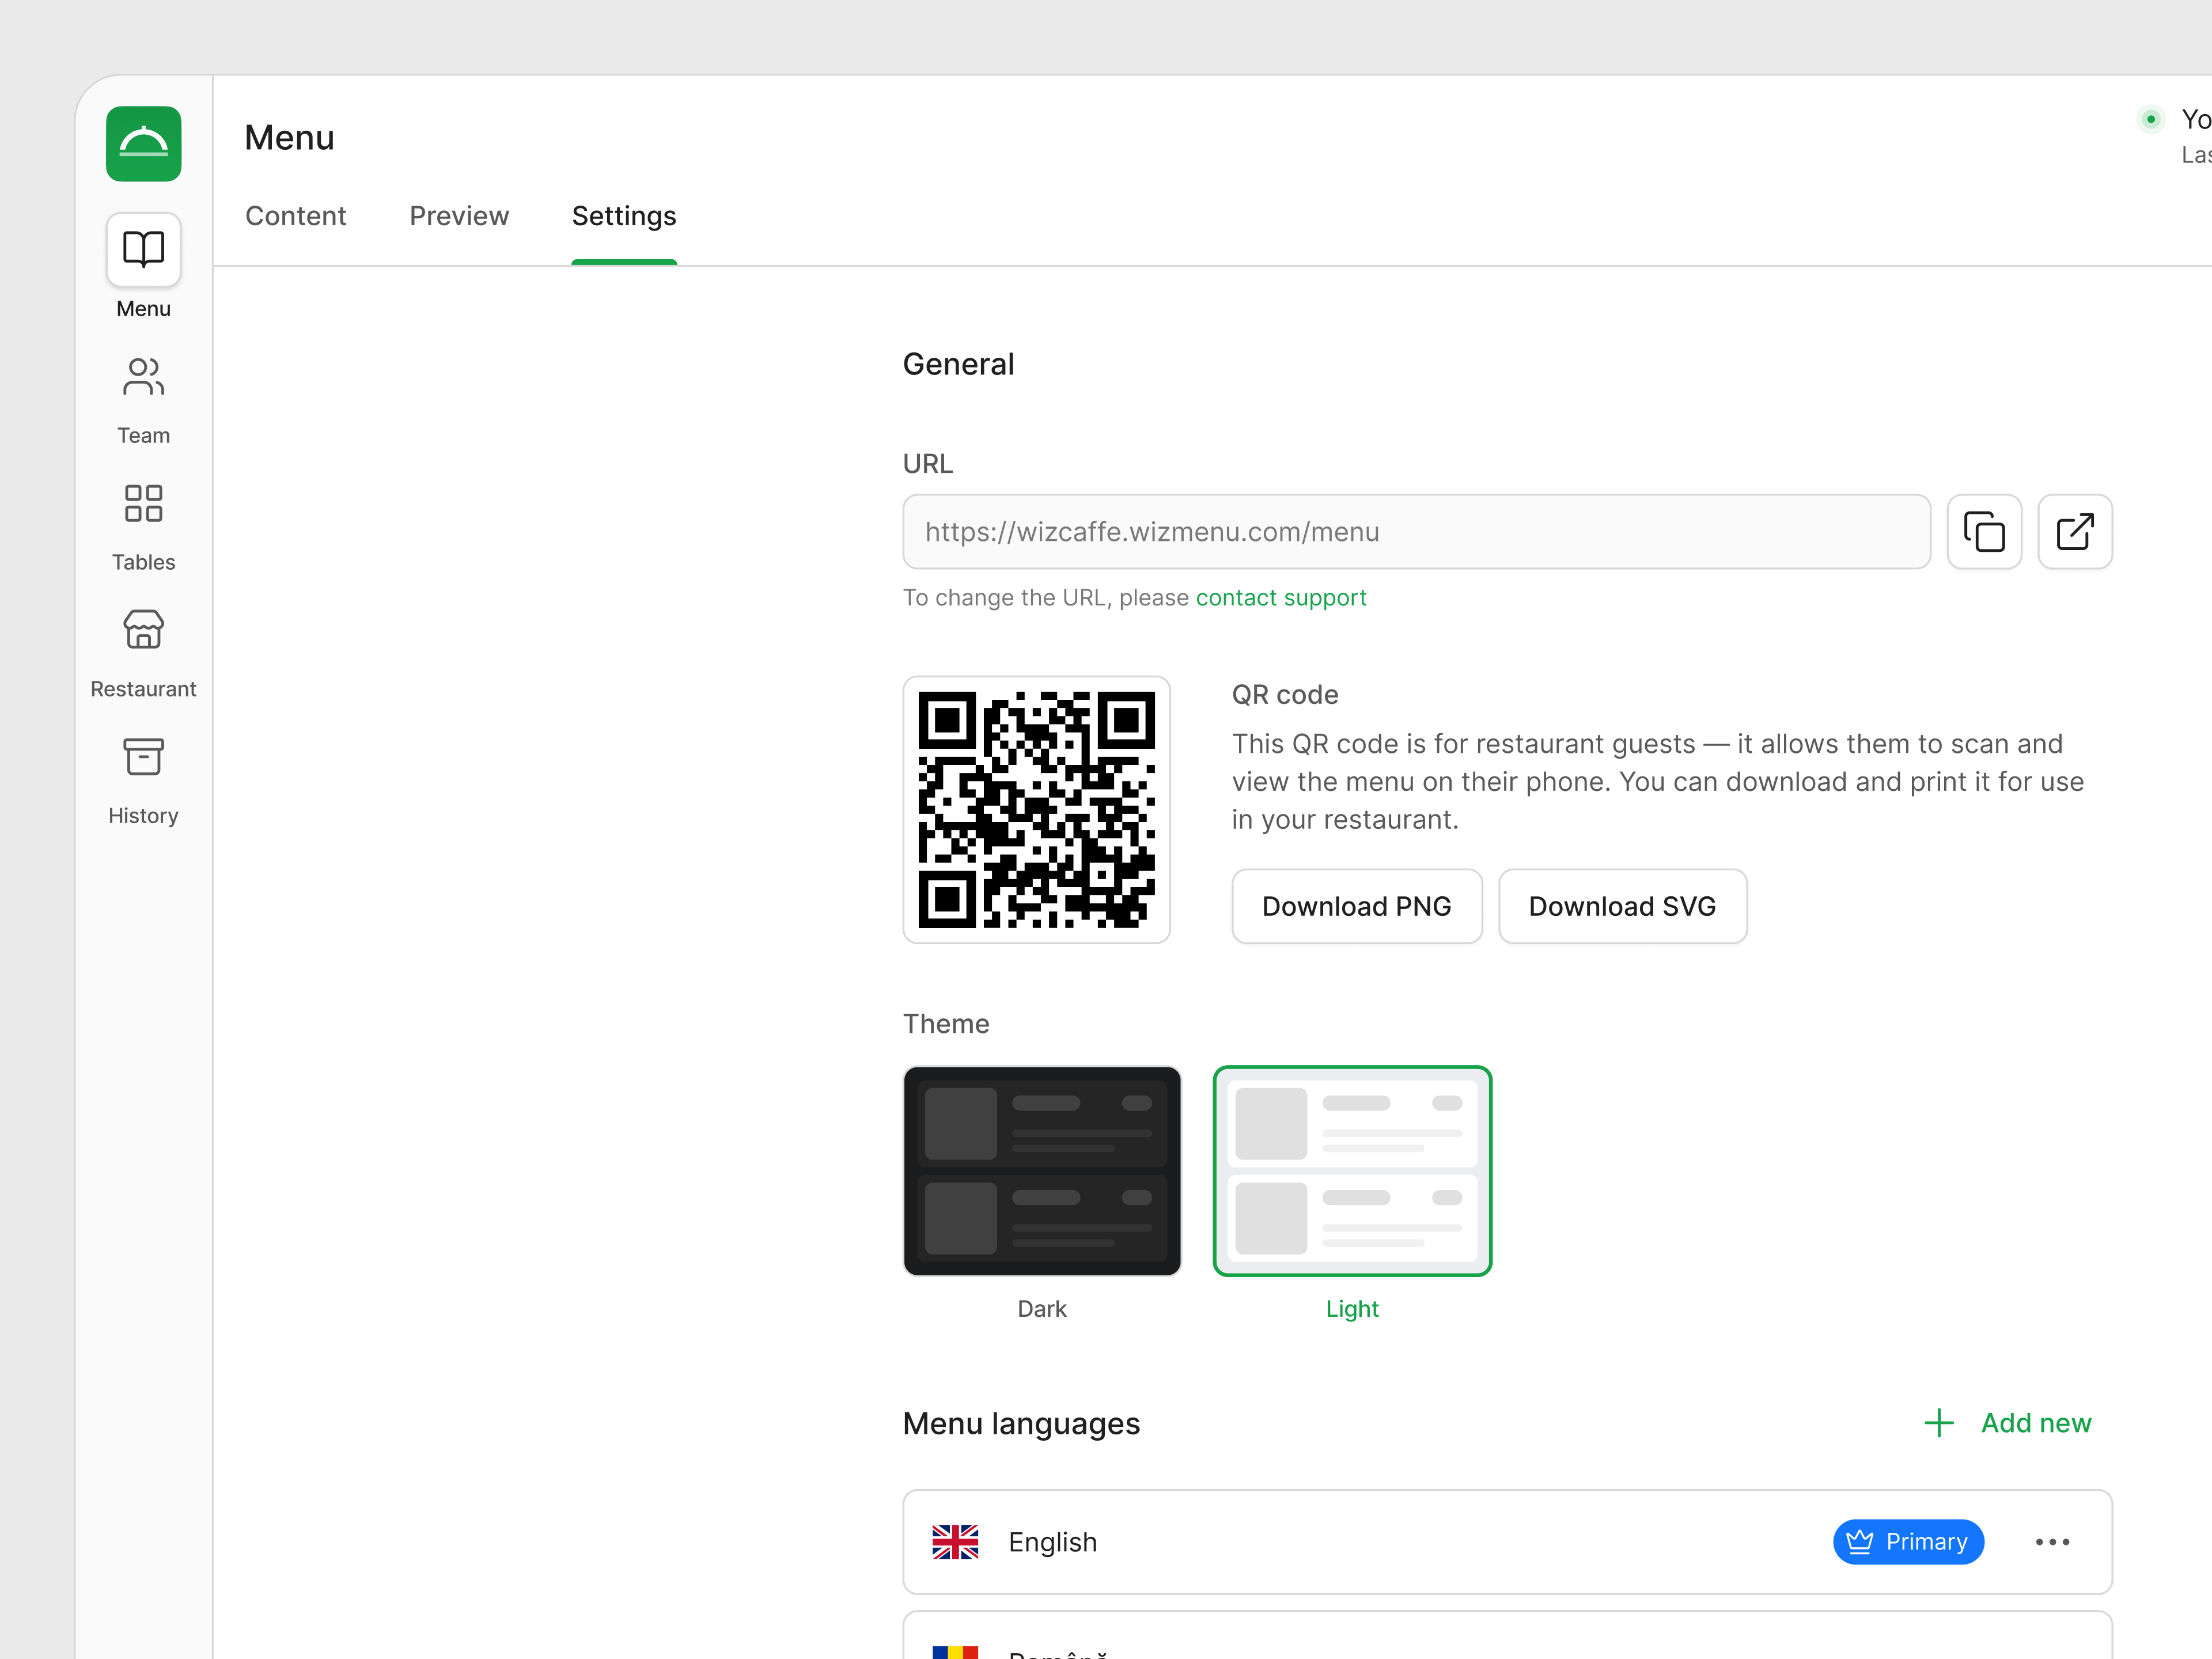Click the green app logo
Screen dimensions: 2212x1659
[143, 144]
